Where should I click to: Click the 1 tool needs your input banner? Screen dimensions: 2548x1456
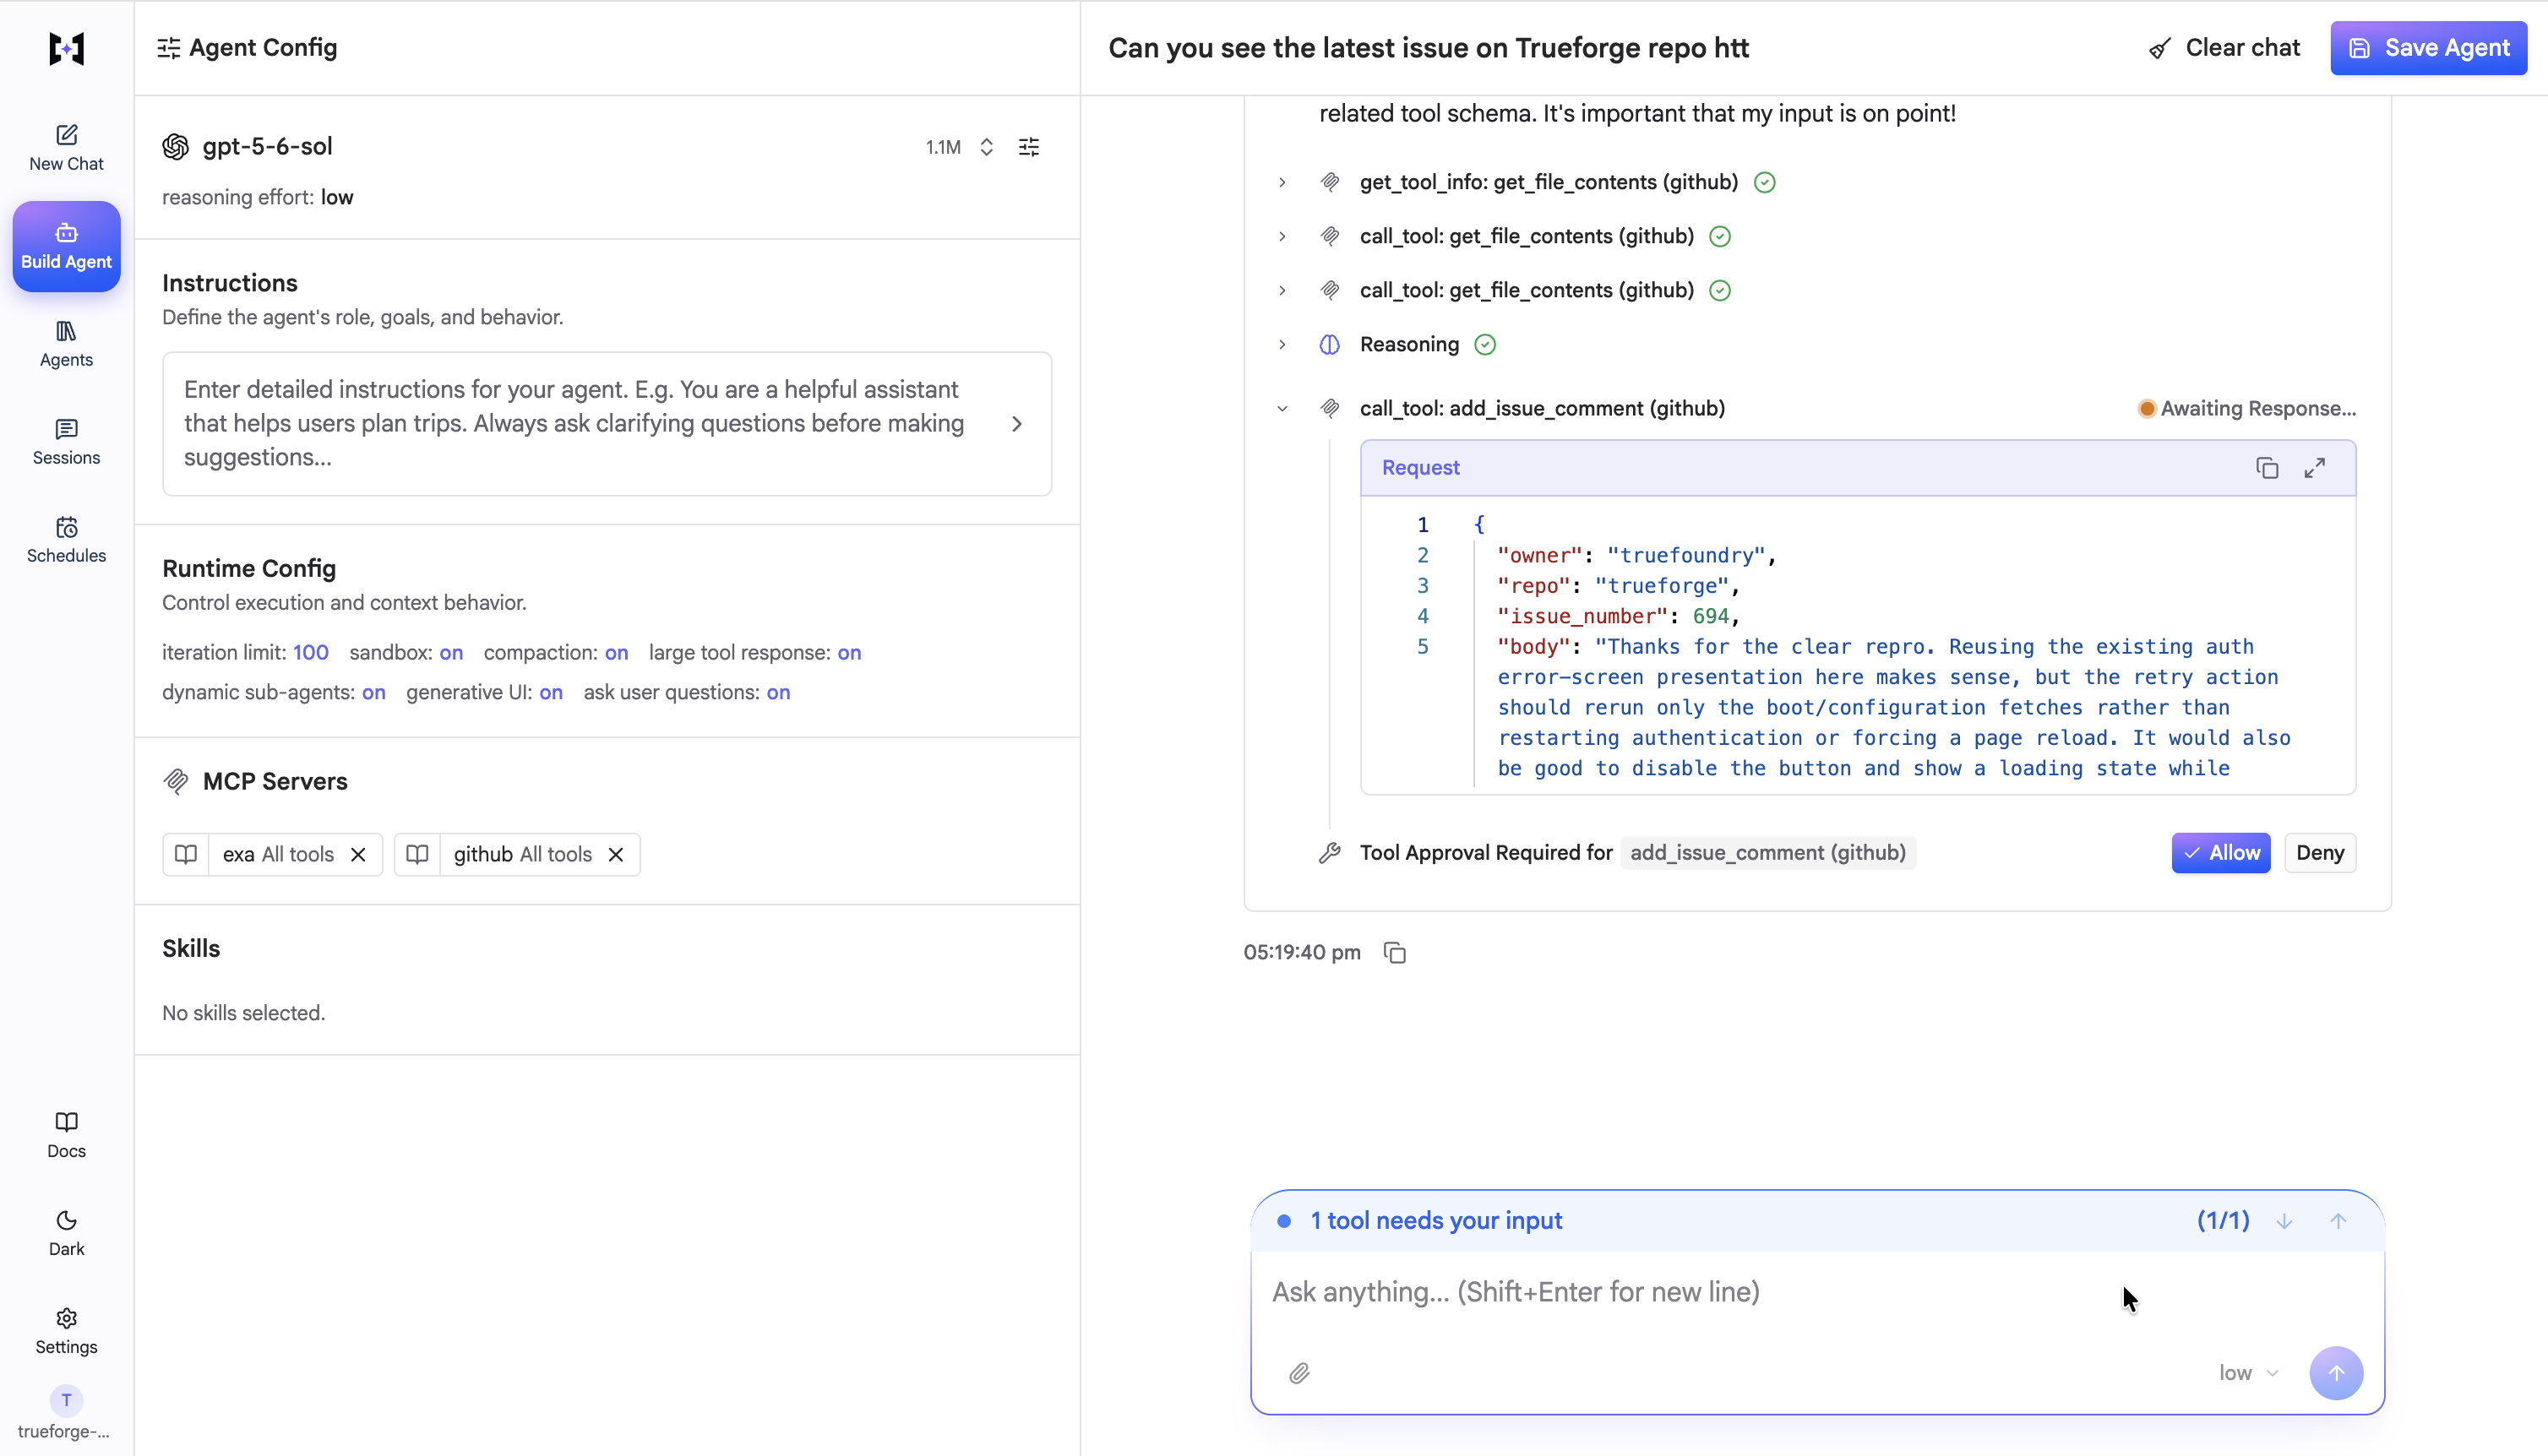[1817, 1220]
